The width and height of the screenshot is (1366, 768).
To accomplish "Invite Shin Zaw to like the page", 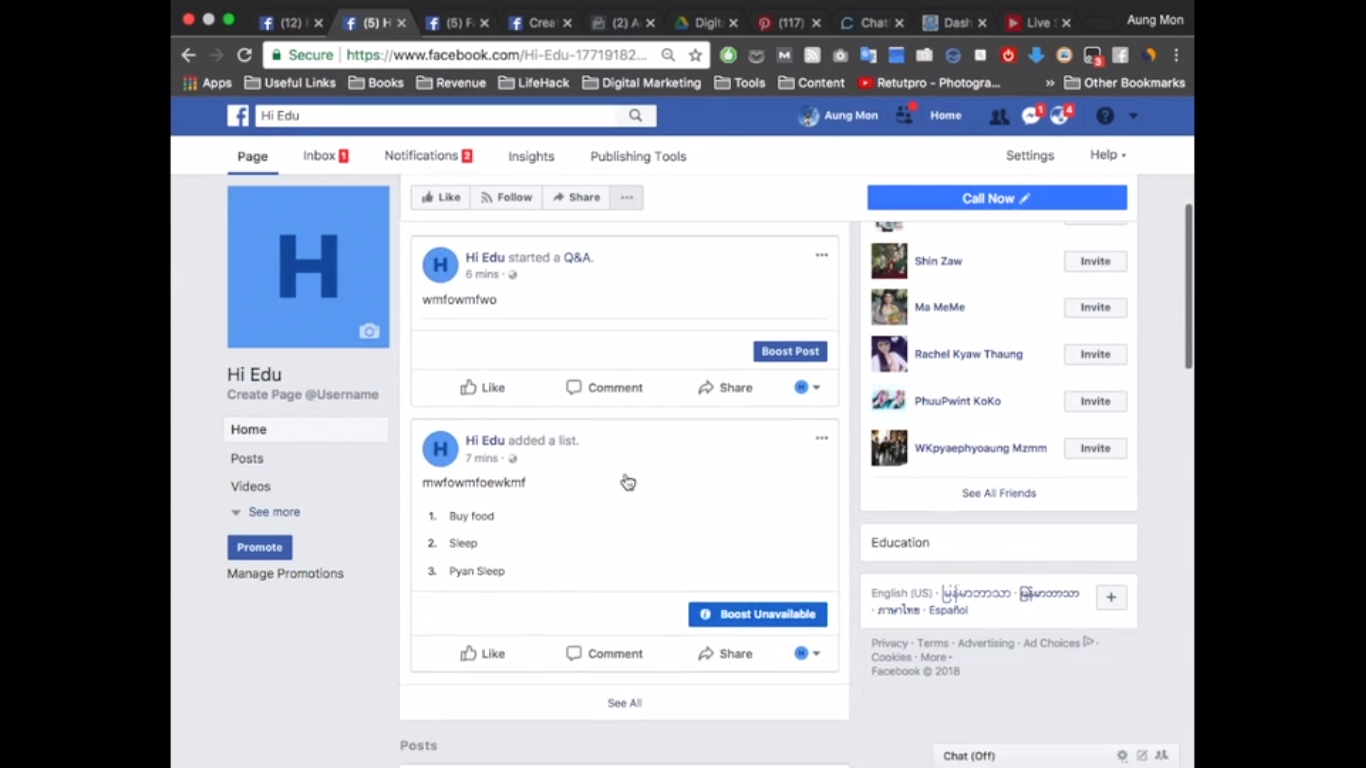I will (1095, 261).
